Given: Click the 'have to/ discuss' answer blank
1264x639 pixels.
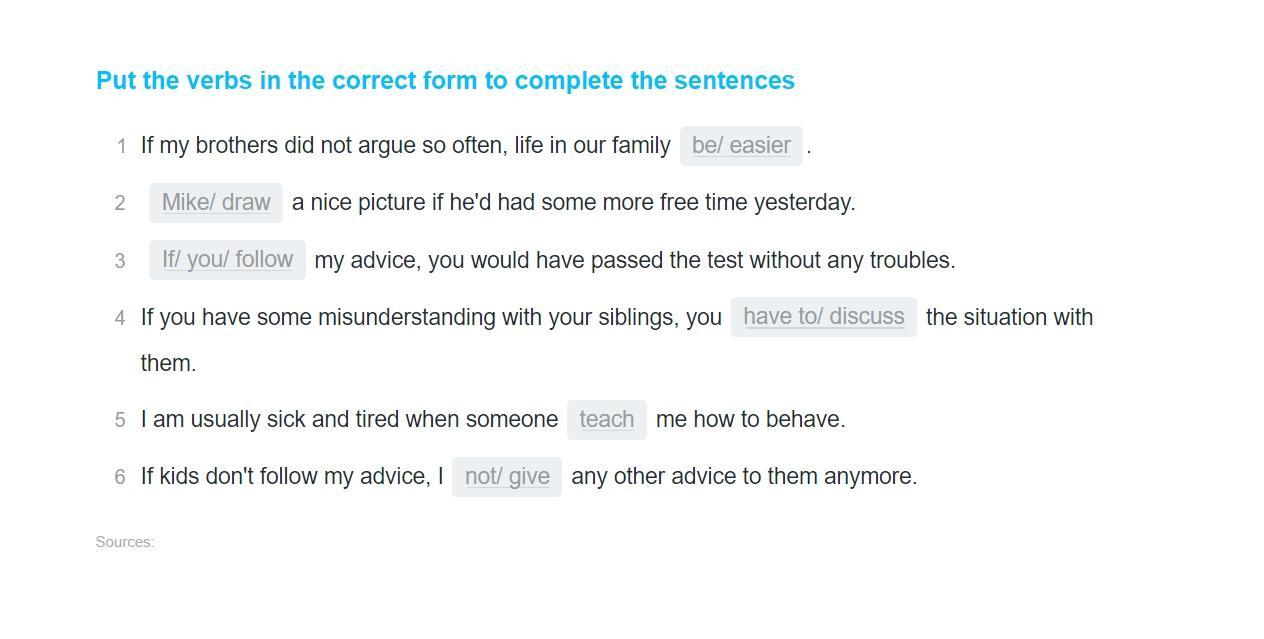Looking at the screenshot, I should click(823, 317).
